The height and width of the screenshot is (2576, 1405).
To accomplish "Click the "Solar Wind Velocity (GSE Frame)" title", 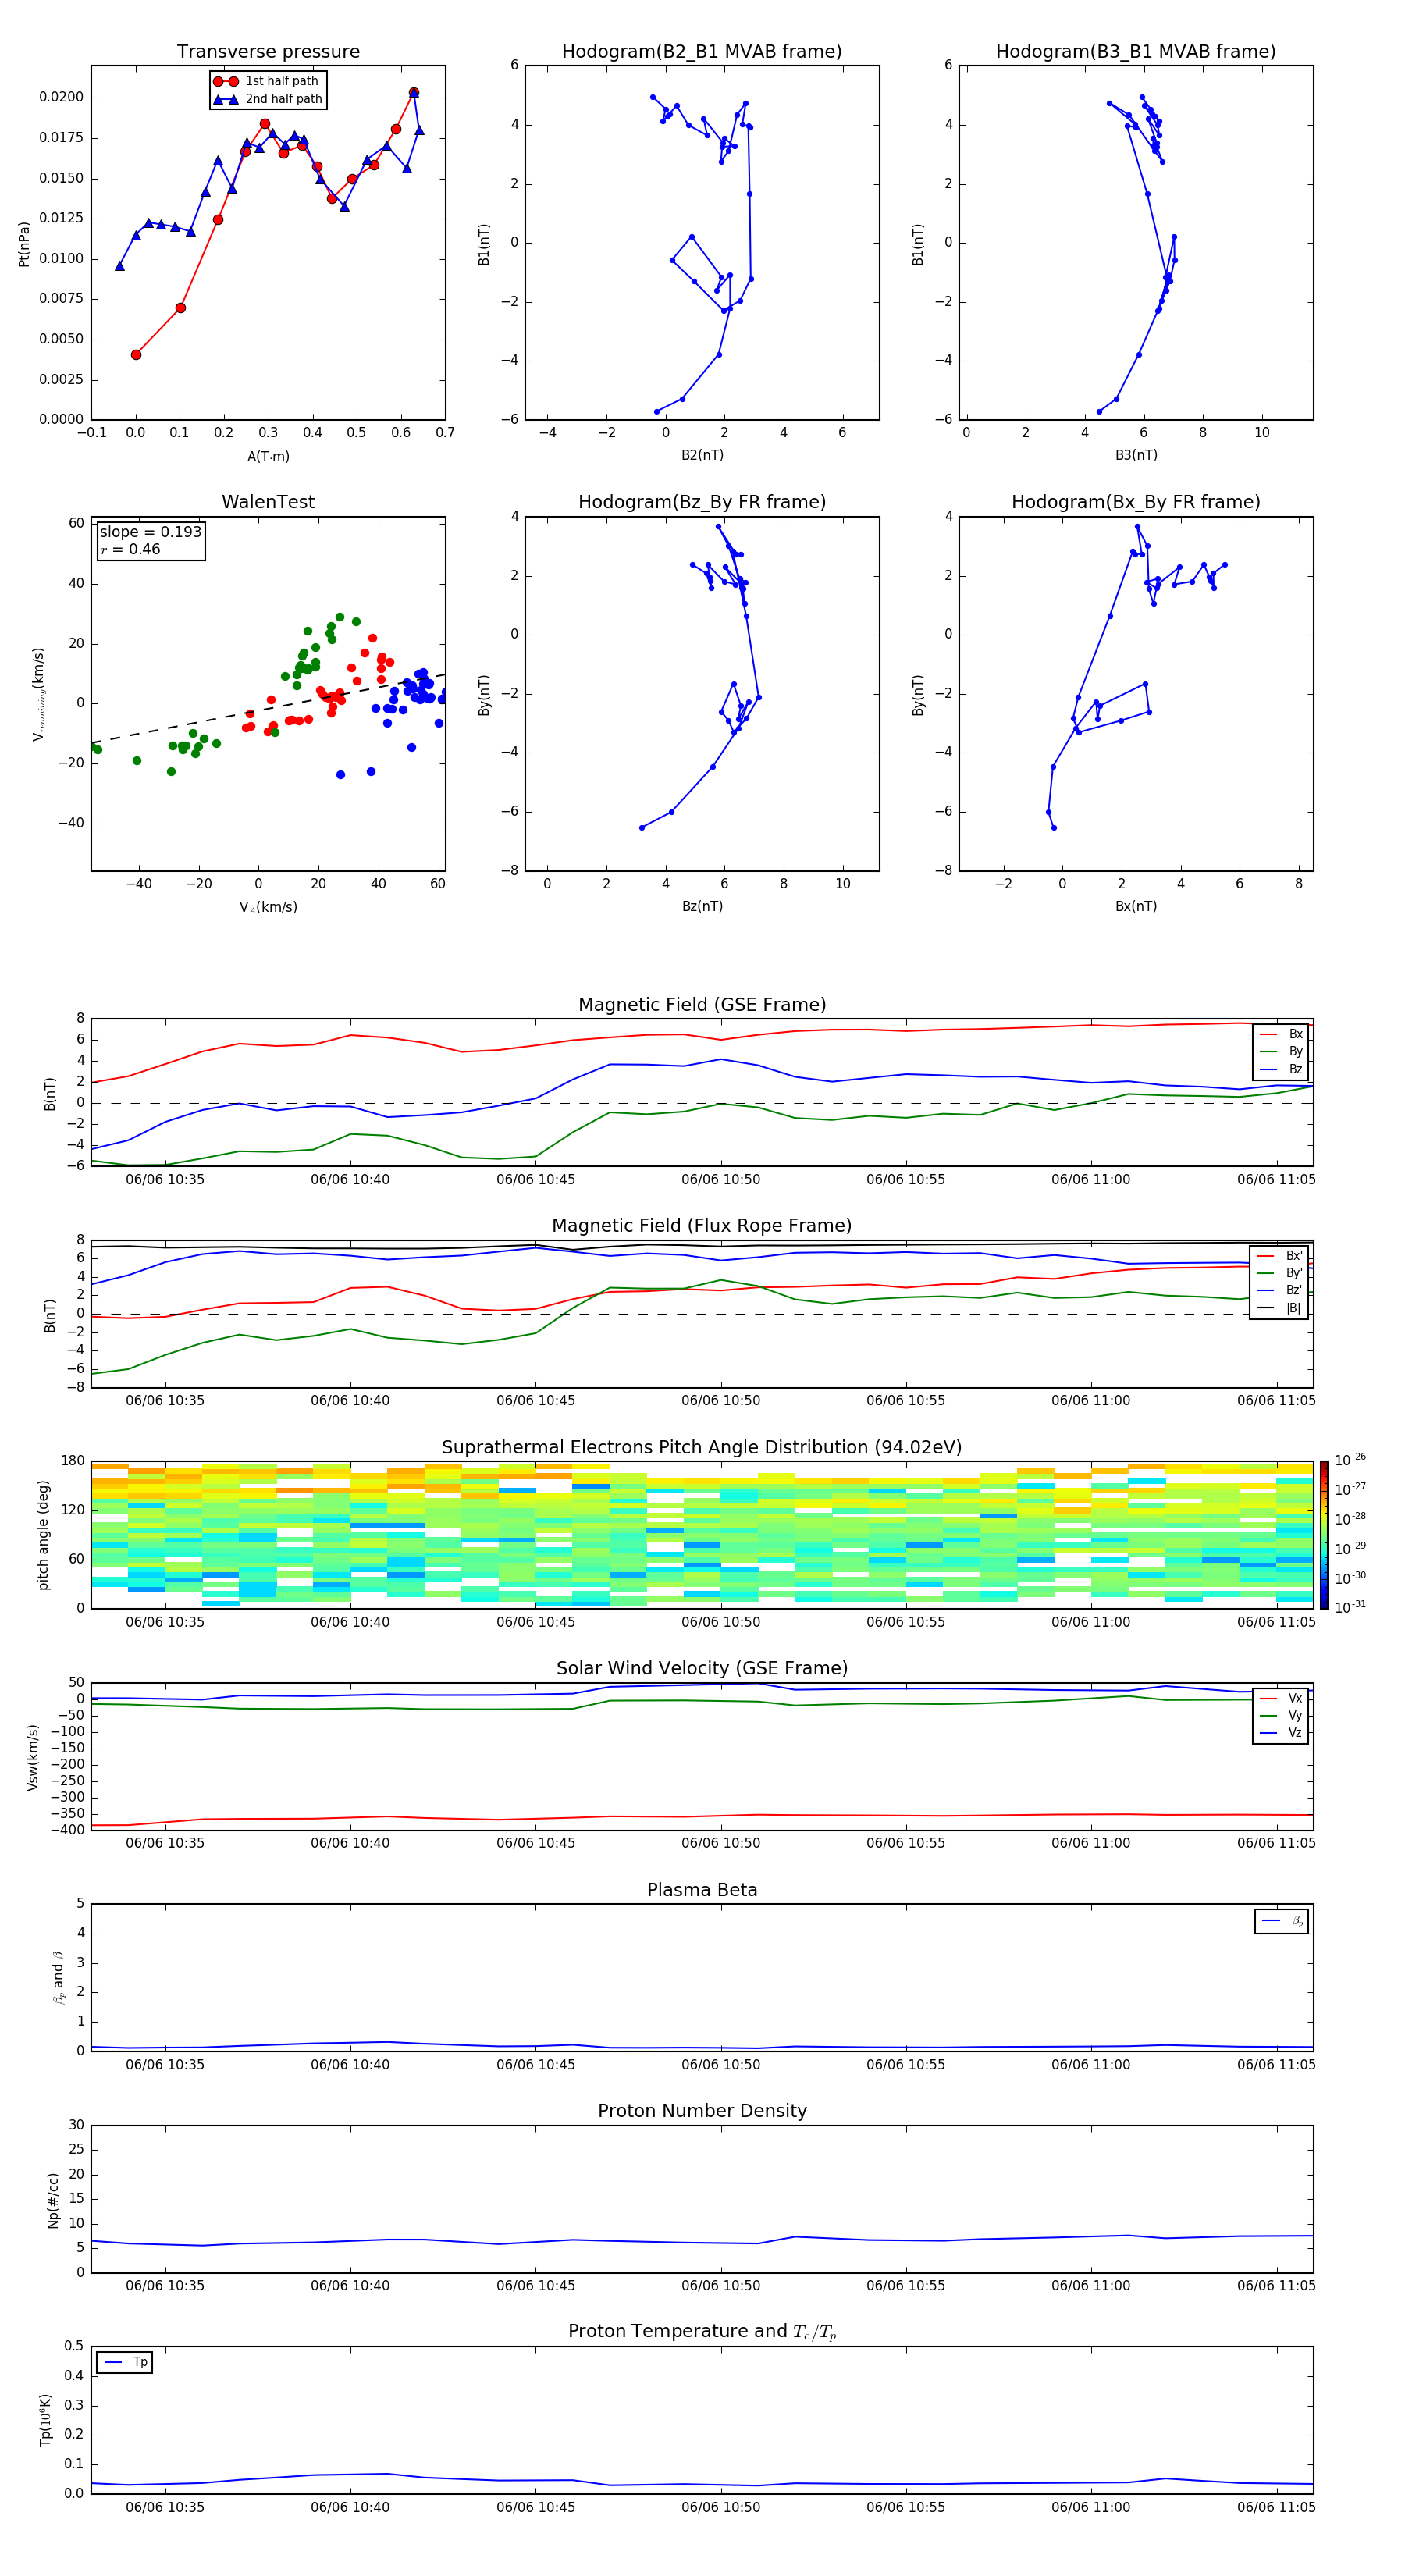I will (x=702, y=1669).
